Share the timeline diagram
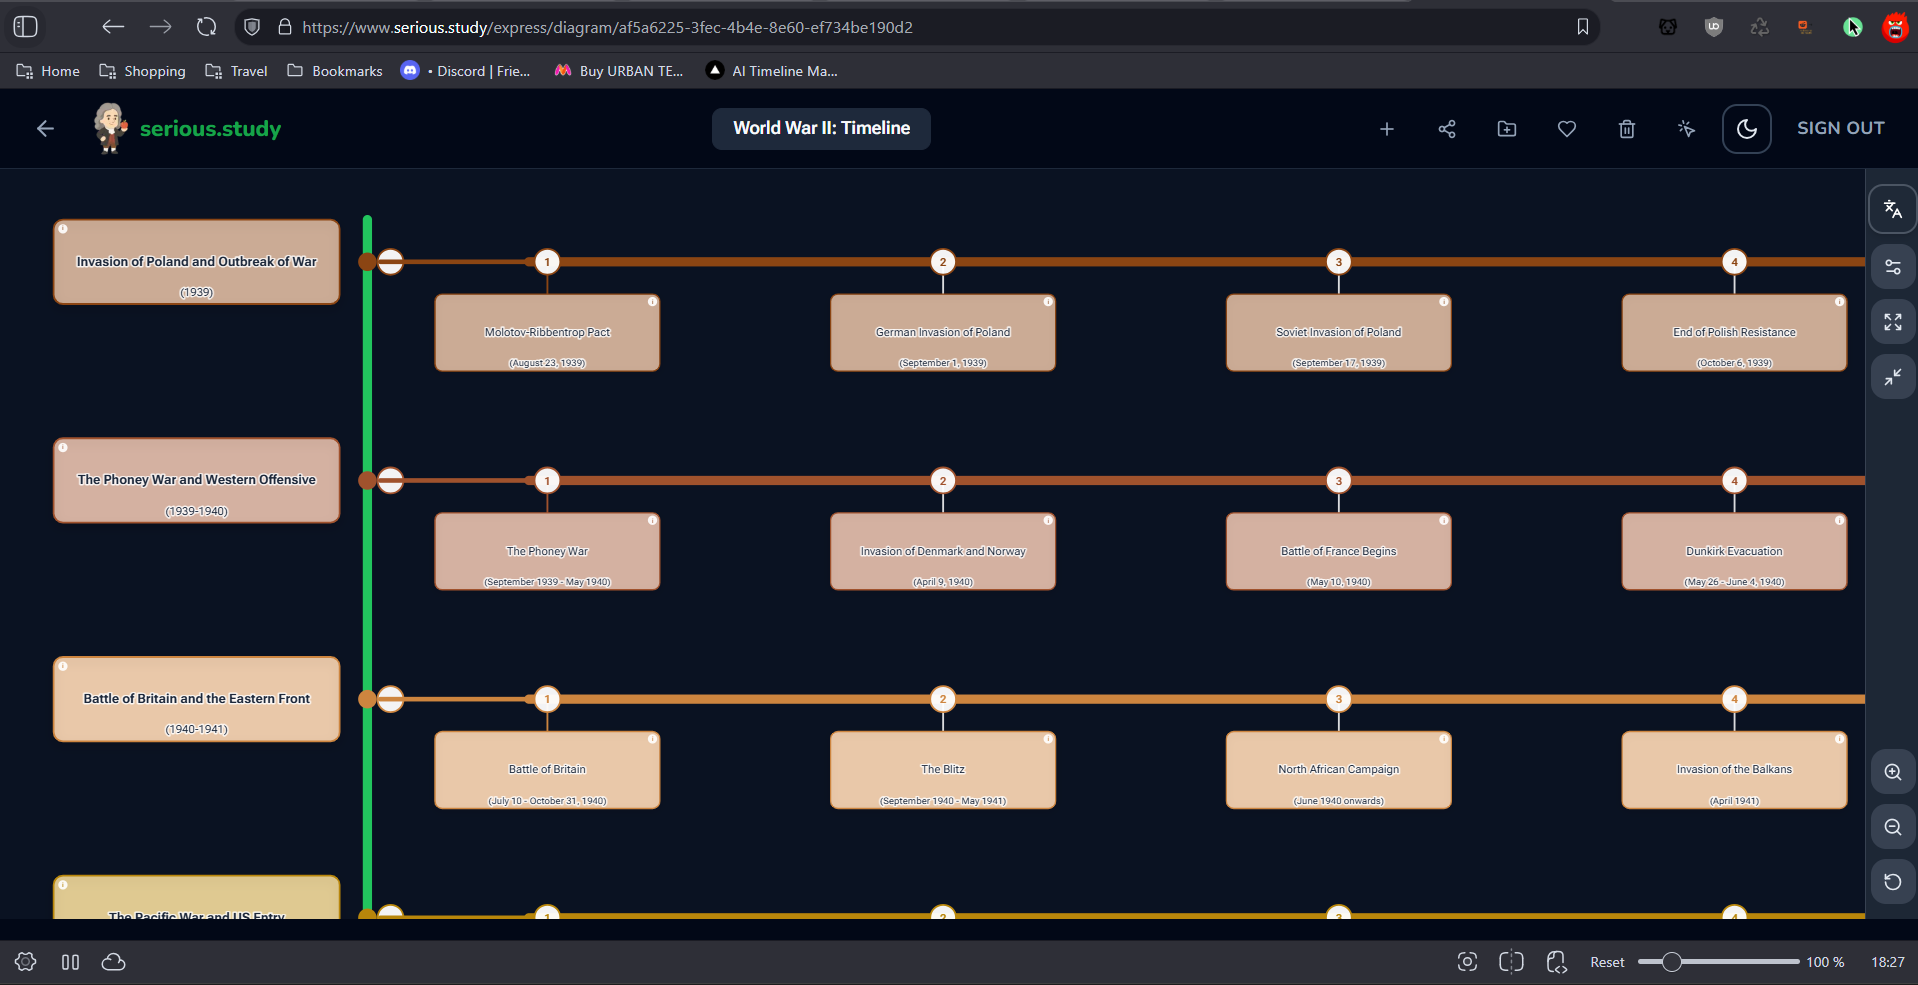The width and height of the screenshot is (1918, 985). tap(1446, 128)
